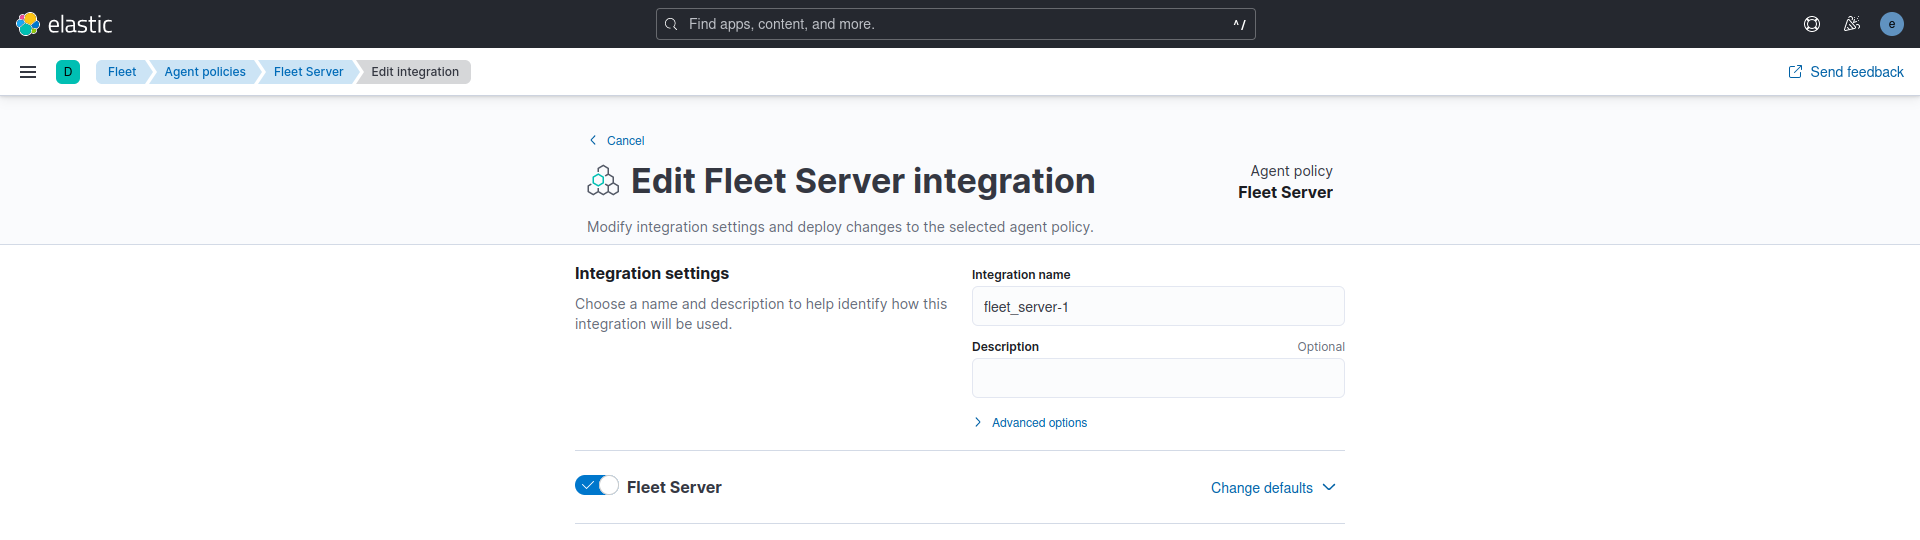
Task: Click the search magnifier icon
Action: tap(671, 24)
